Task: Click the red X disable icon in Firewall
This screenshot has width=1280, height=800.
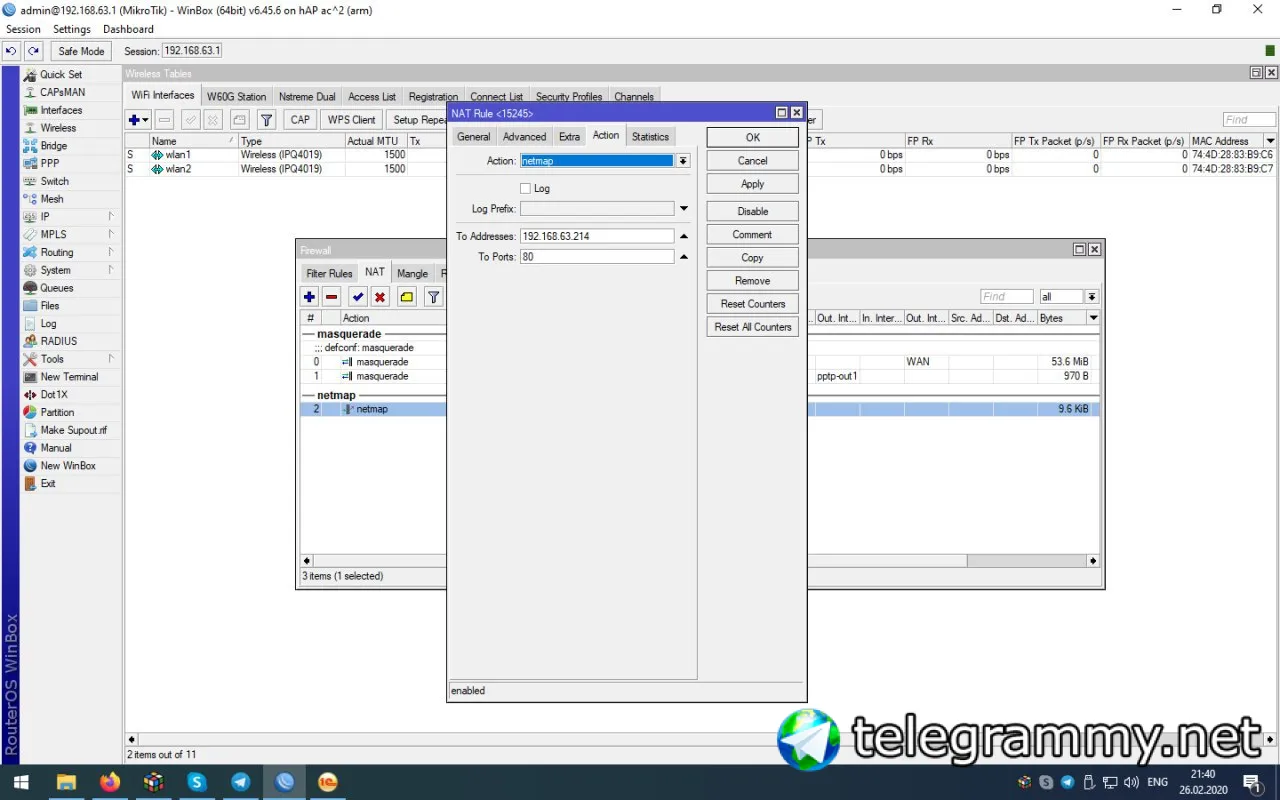Action: (x=380, y=297)
